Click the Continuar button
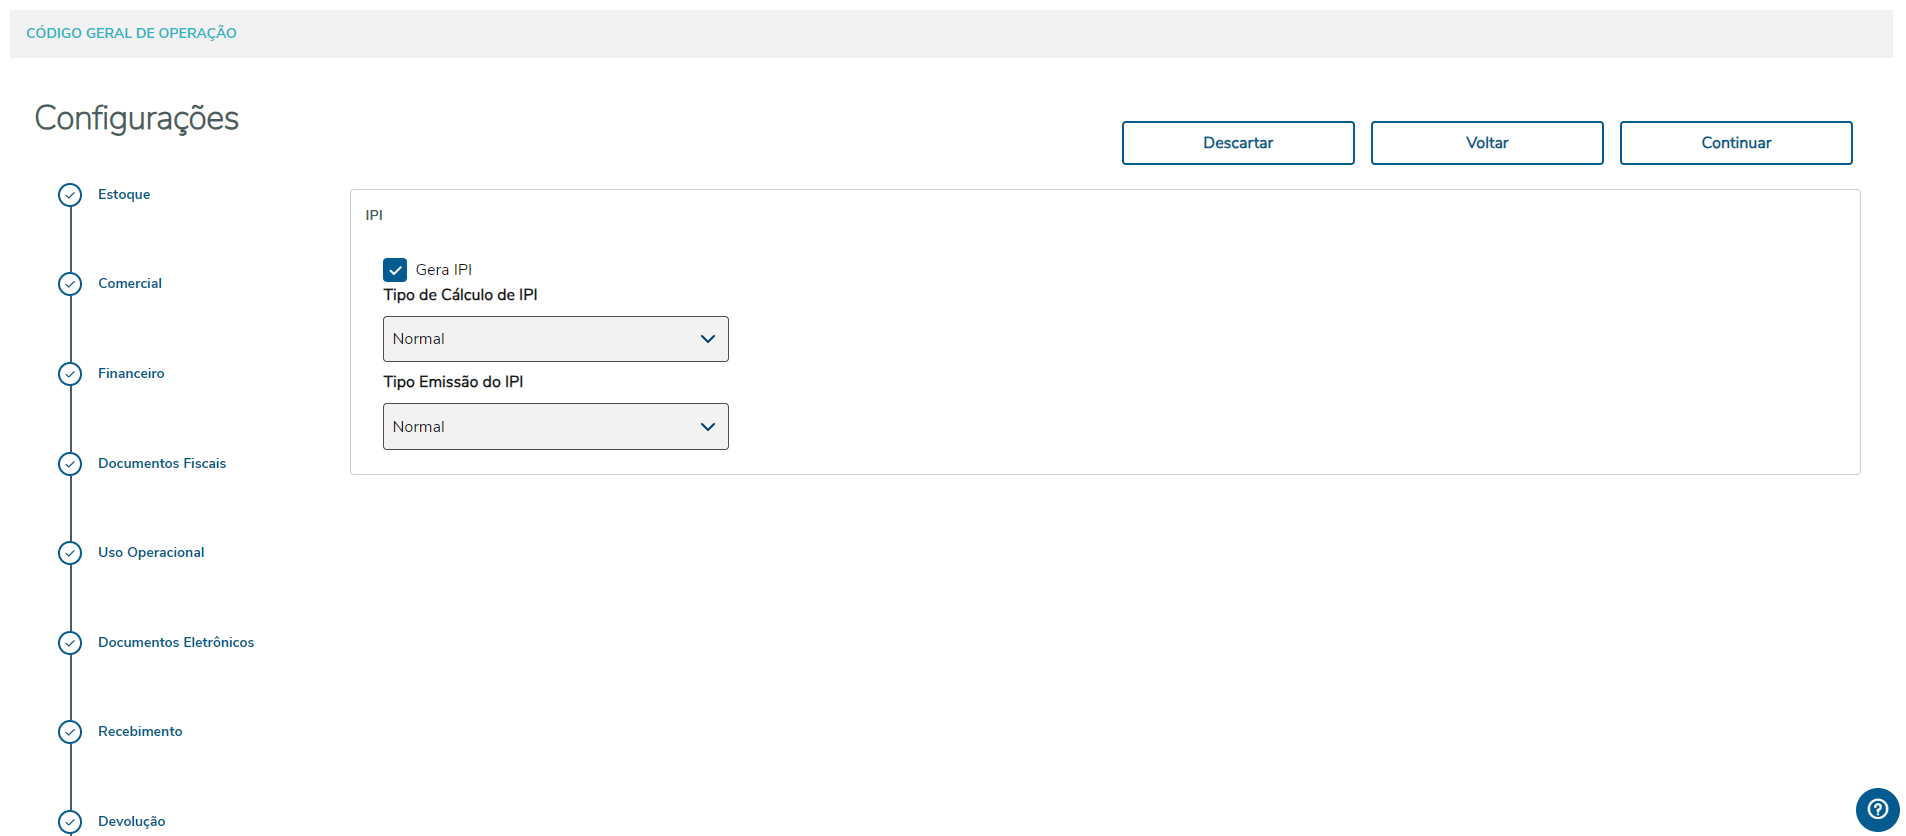Screen dimensions: 1906x836 coord(1735,143)
